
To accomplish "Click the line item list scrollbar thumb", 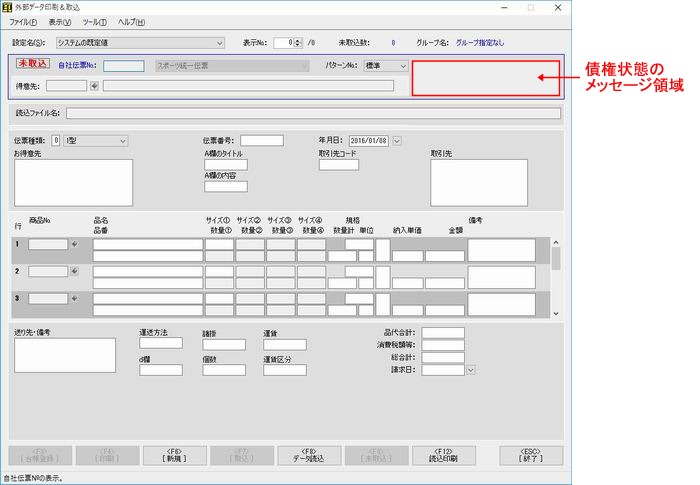I will (556, 259).
